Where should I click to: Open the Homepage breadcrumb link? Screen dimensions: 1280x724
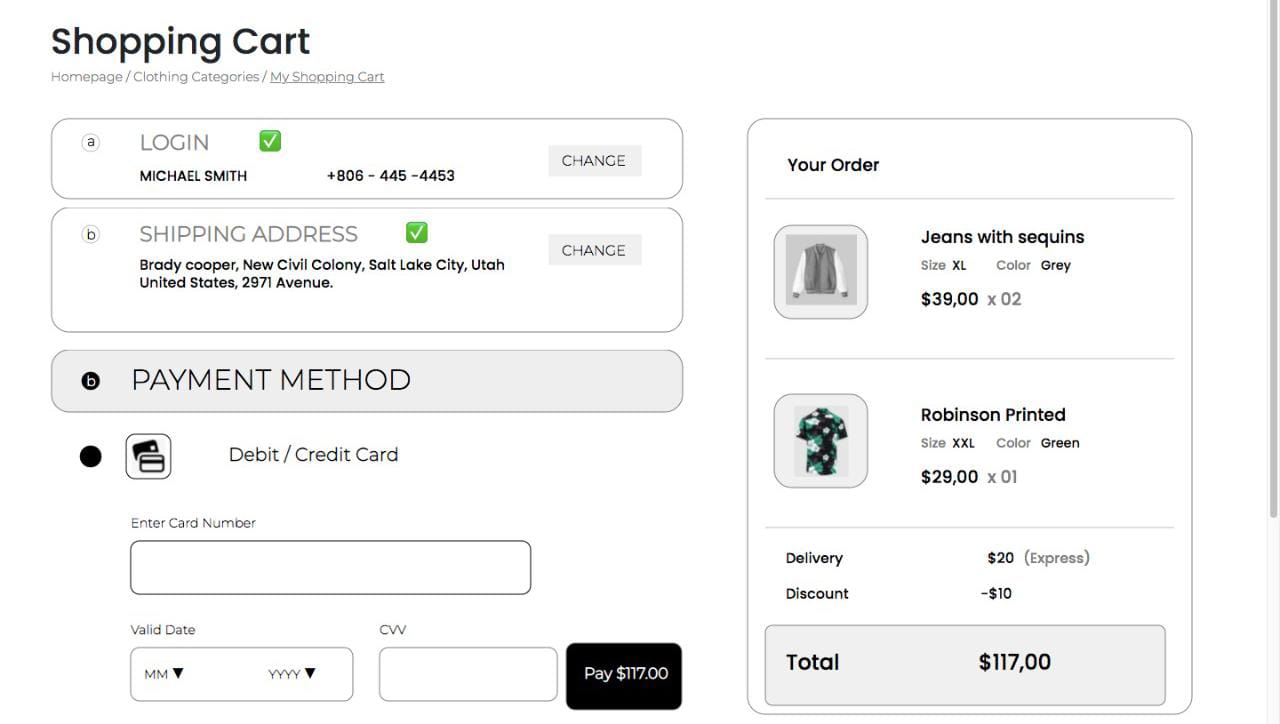86,76
